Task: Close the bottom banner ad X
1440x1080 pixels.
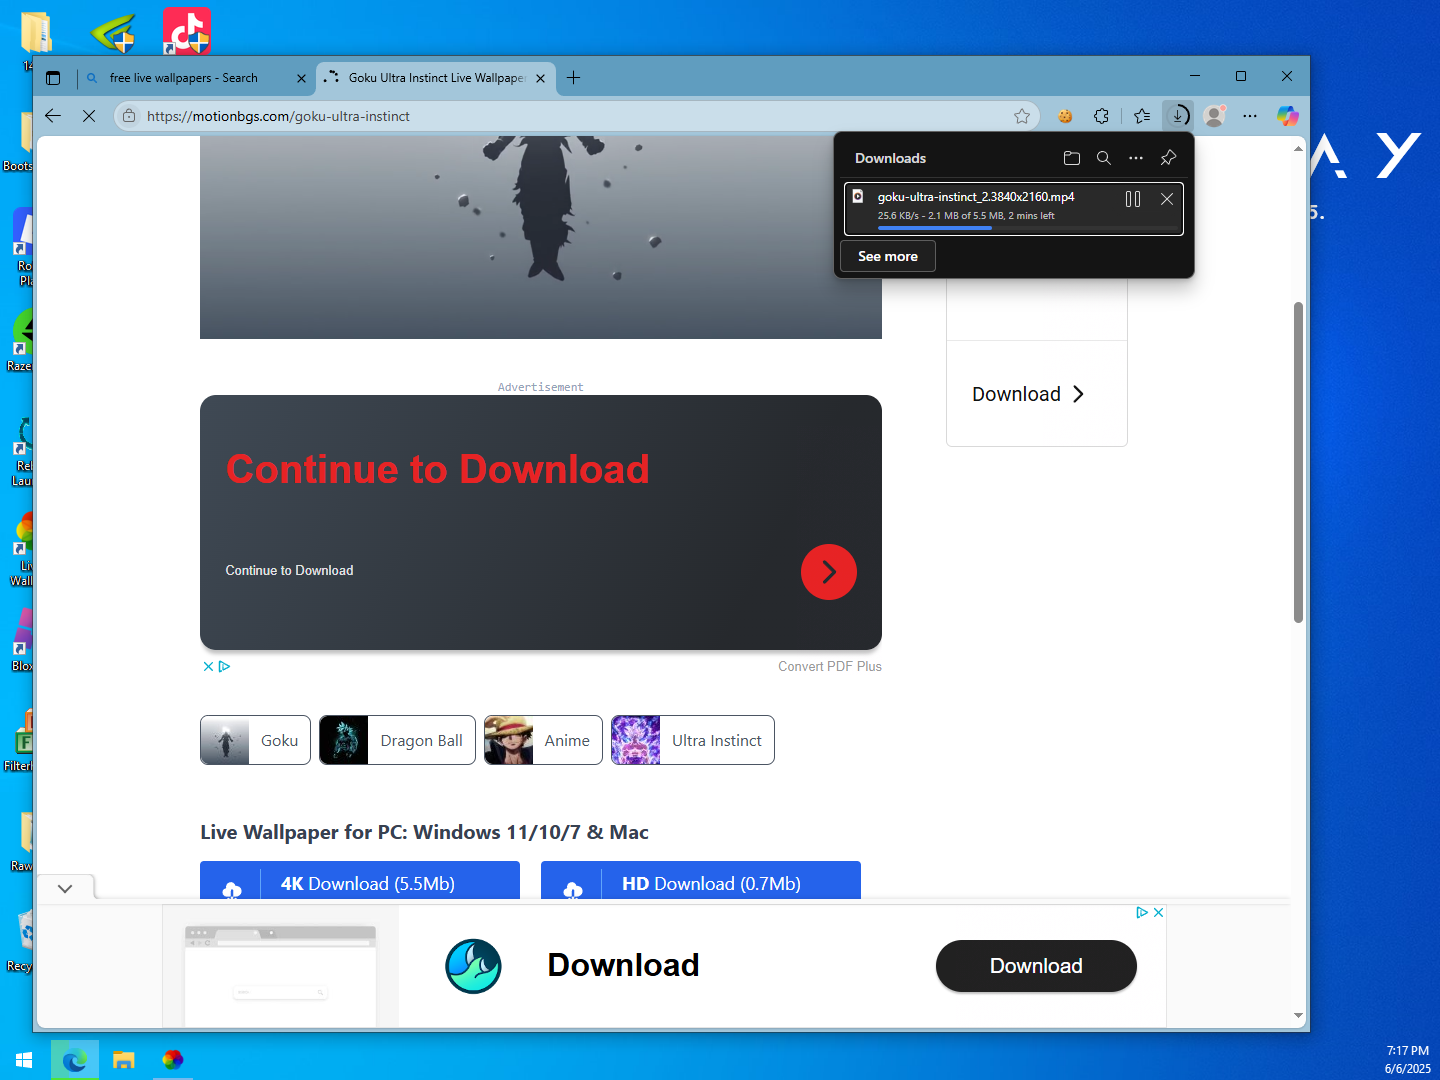Action: (1158, 912)
